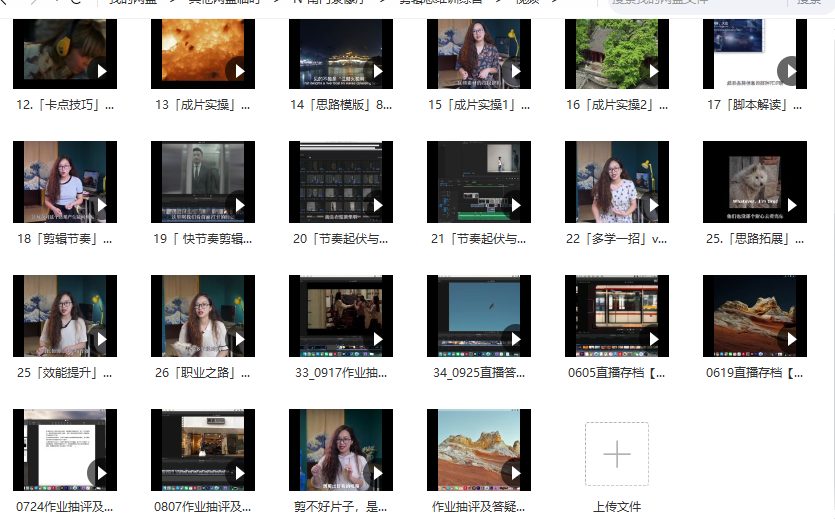Click the file name 20「节奏起伏与
Screen dimensions: 835x520
pos(341,239)
